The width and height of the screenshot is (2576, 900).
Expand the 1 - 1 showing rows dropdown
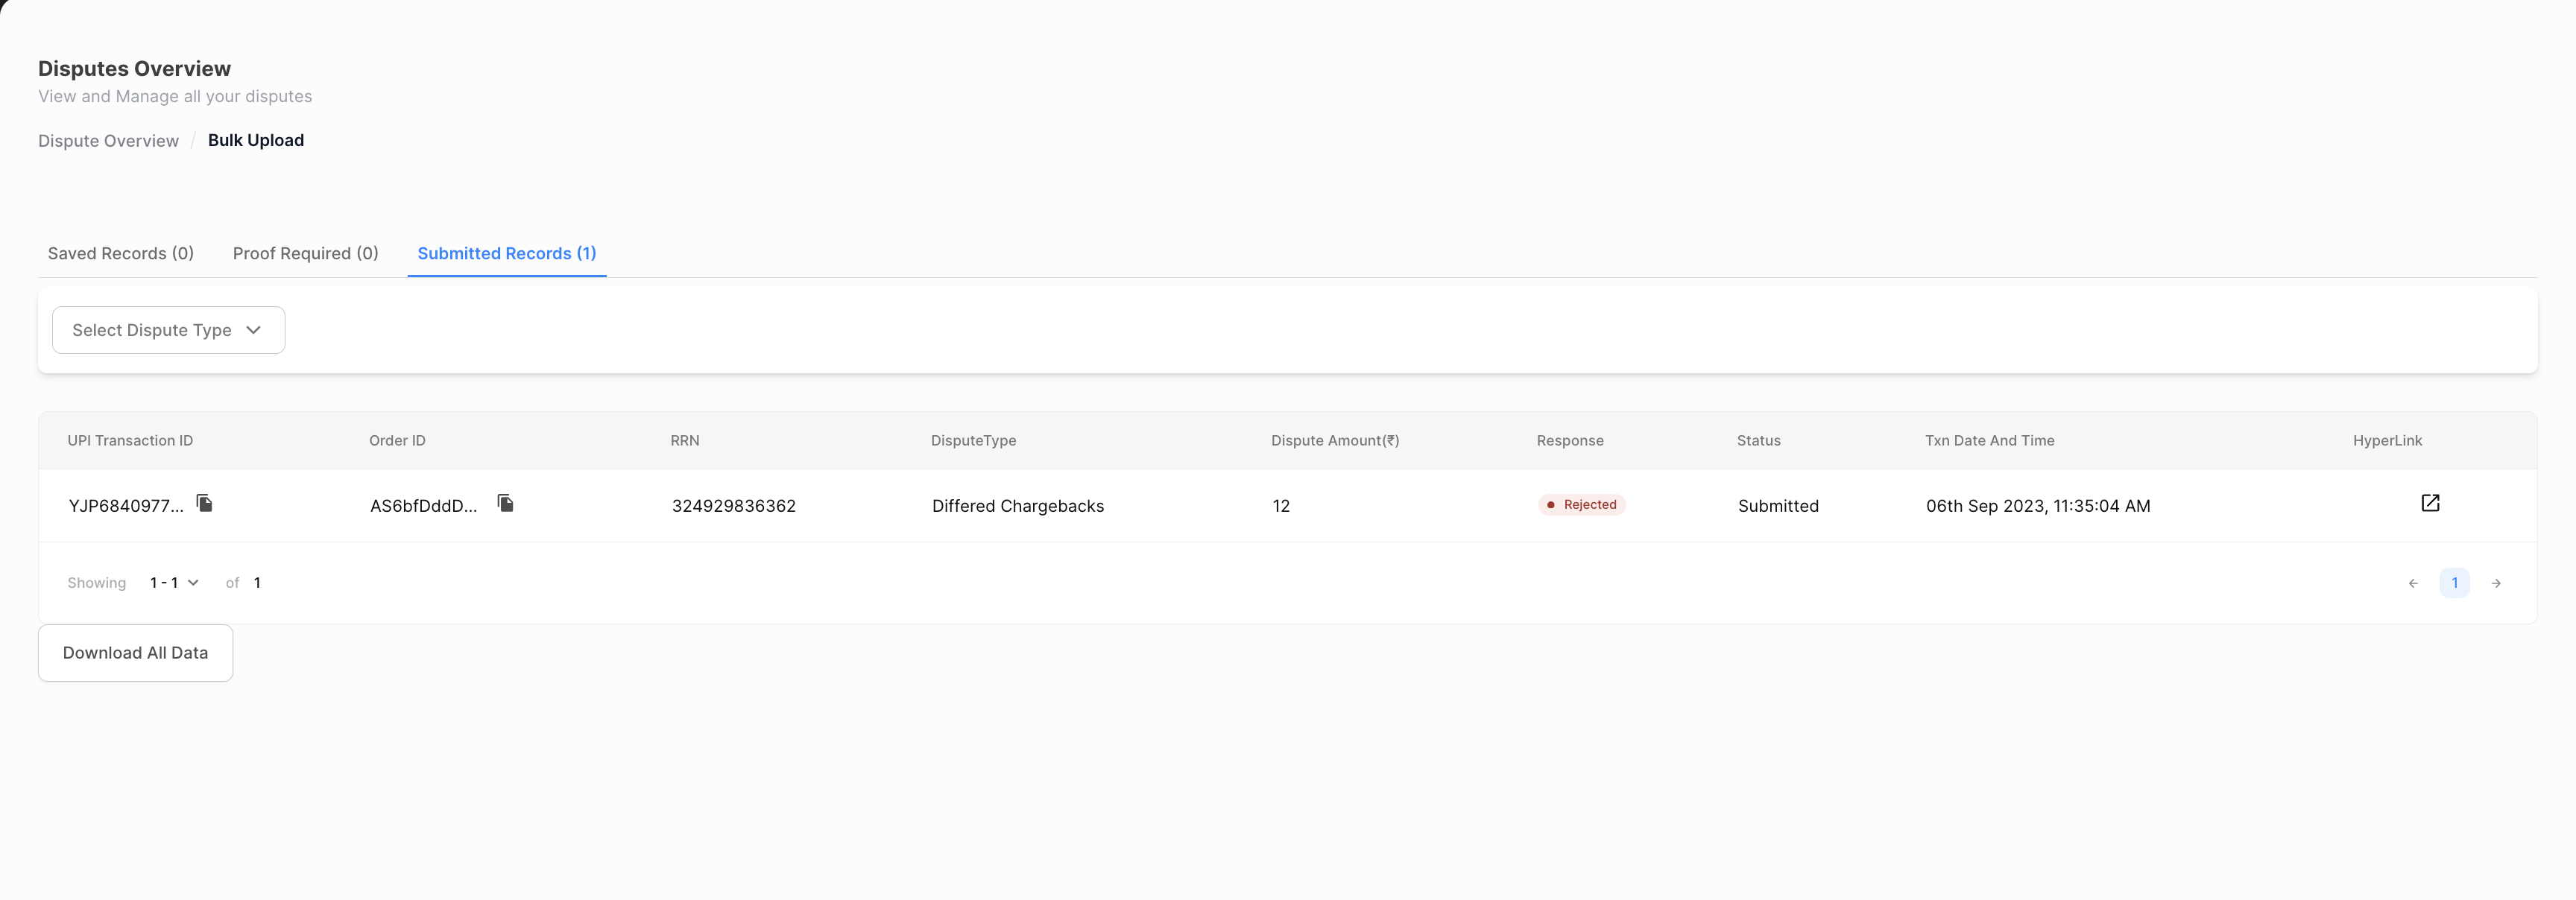click(x=174, y=583)
